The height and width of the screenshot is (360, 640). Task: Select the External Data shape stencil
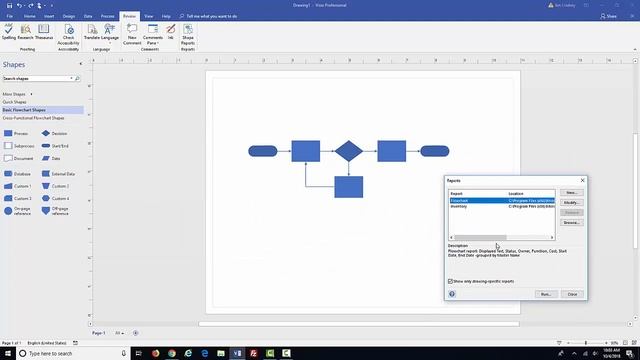(58, 174)
